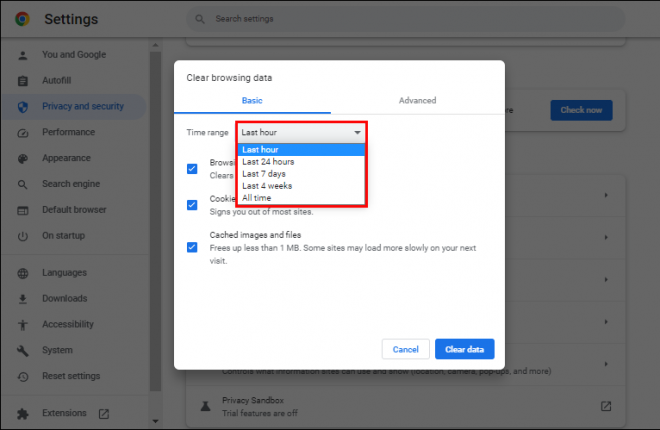Click the Languages globe icon
Viewport: 660px width, 430px height.
tap(22, 273)
